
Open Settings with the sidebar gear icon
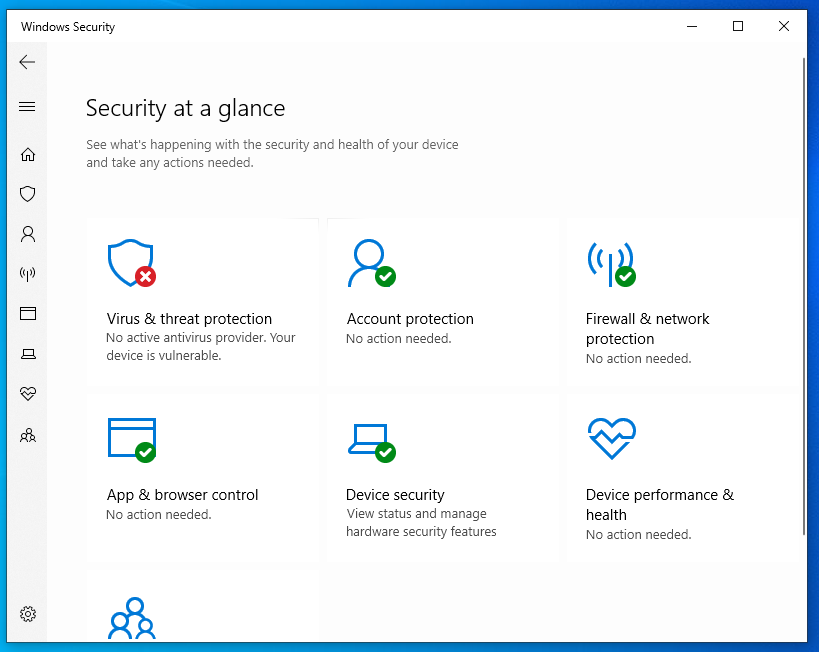[x=28, y=614]
